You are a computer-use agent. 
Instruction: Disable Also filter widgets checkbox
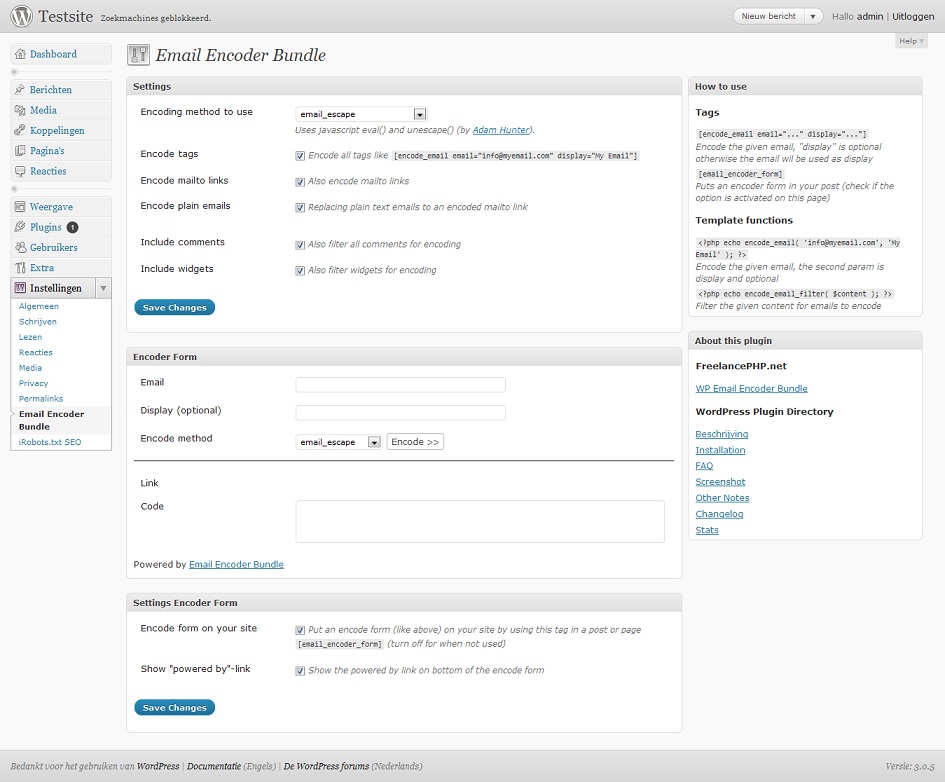(300, 271)
